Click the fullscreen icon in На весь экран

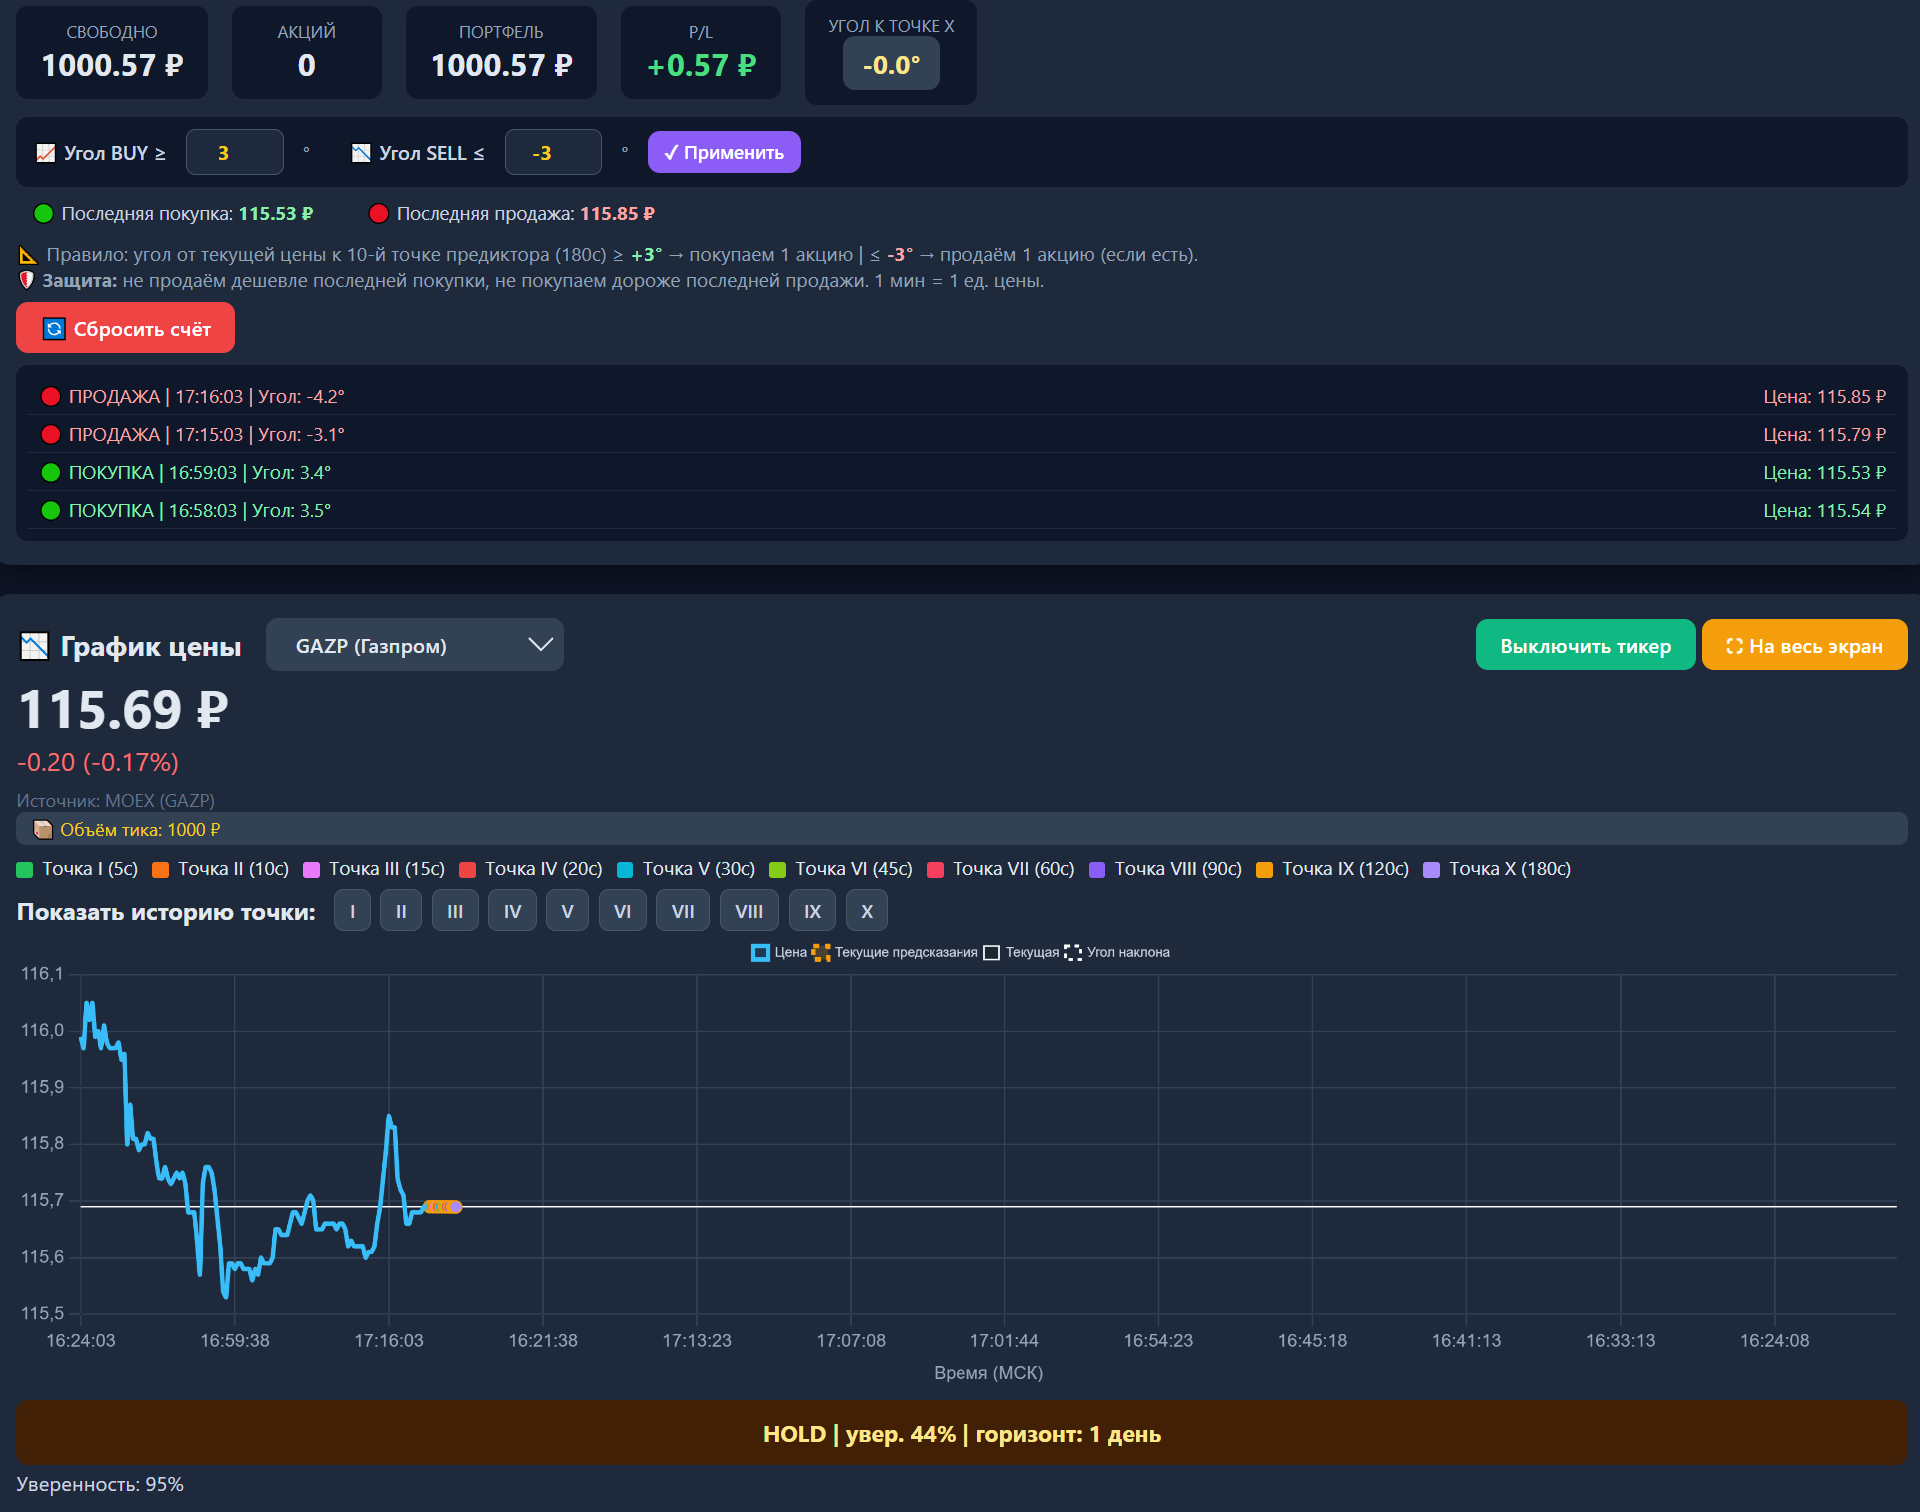tap(1734, 646)
